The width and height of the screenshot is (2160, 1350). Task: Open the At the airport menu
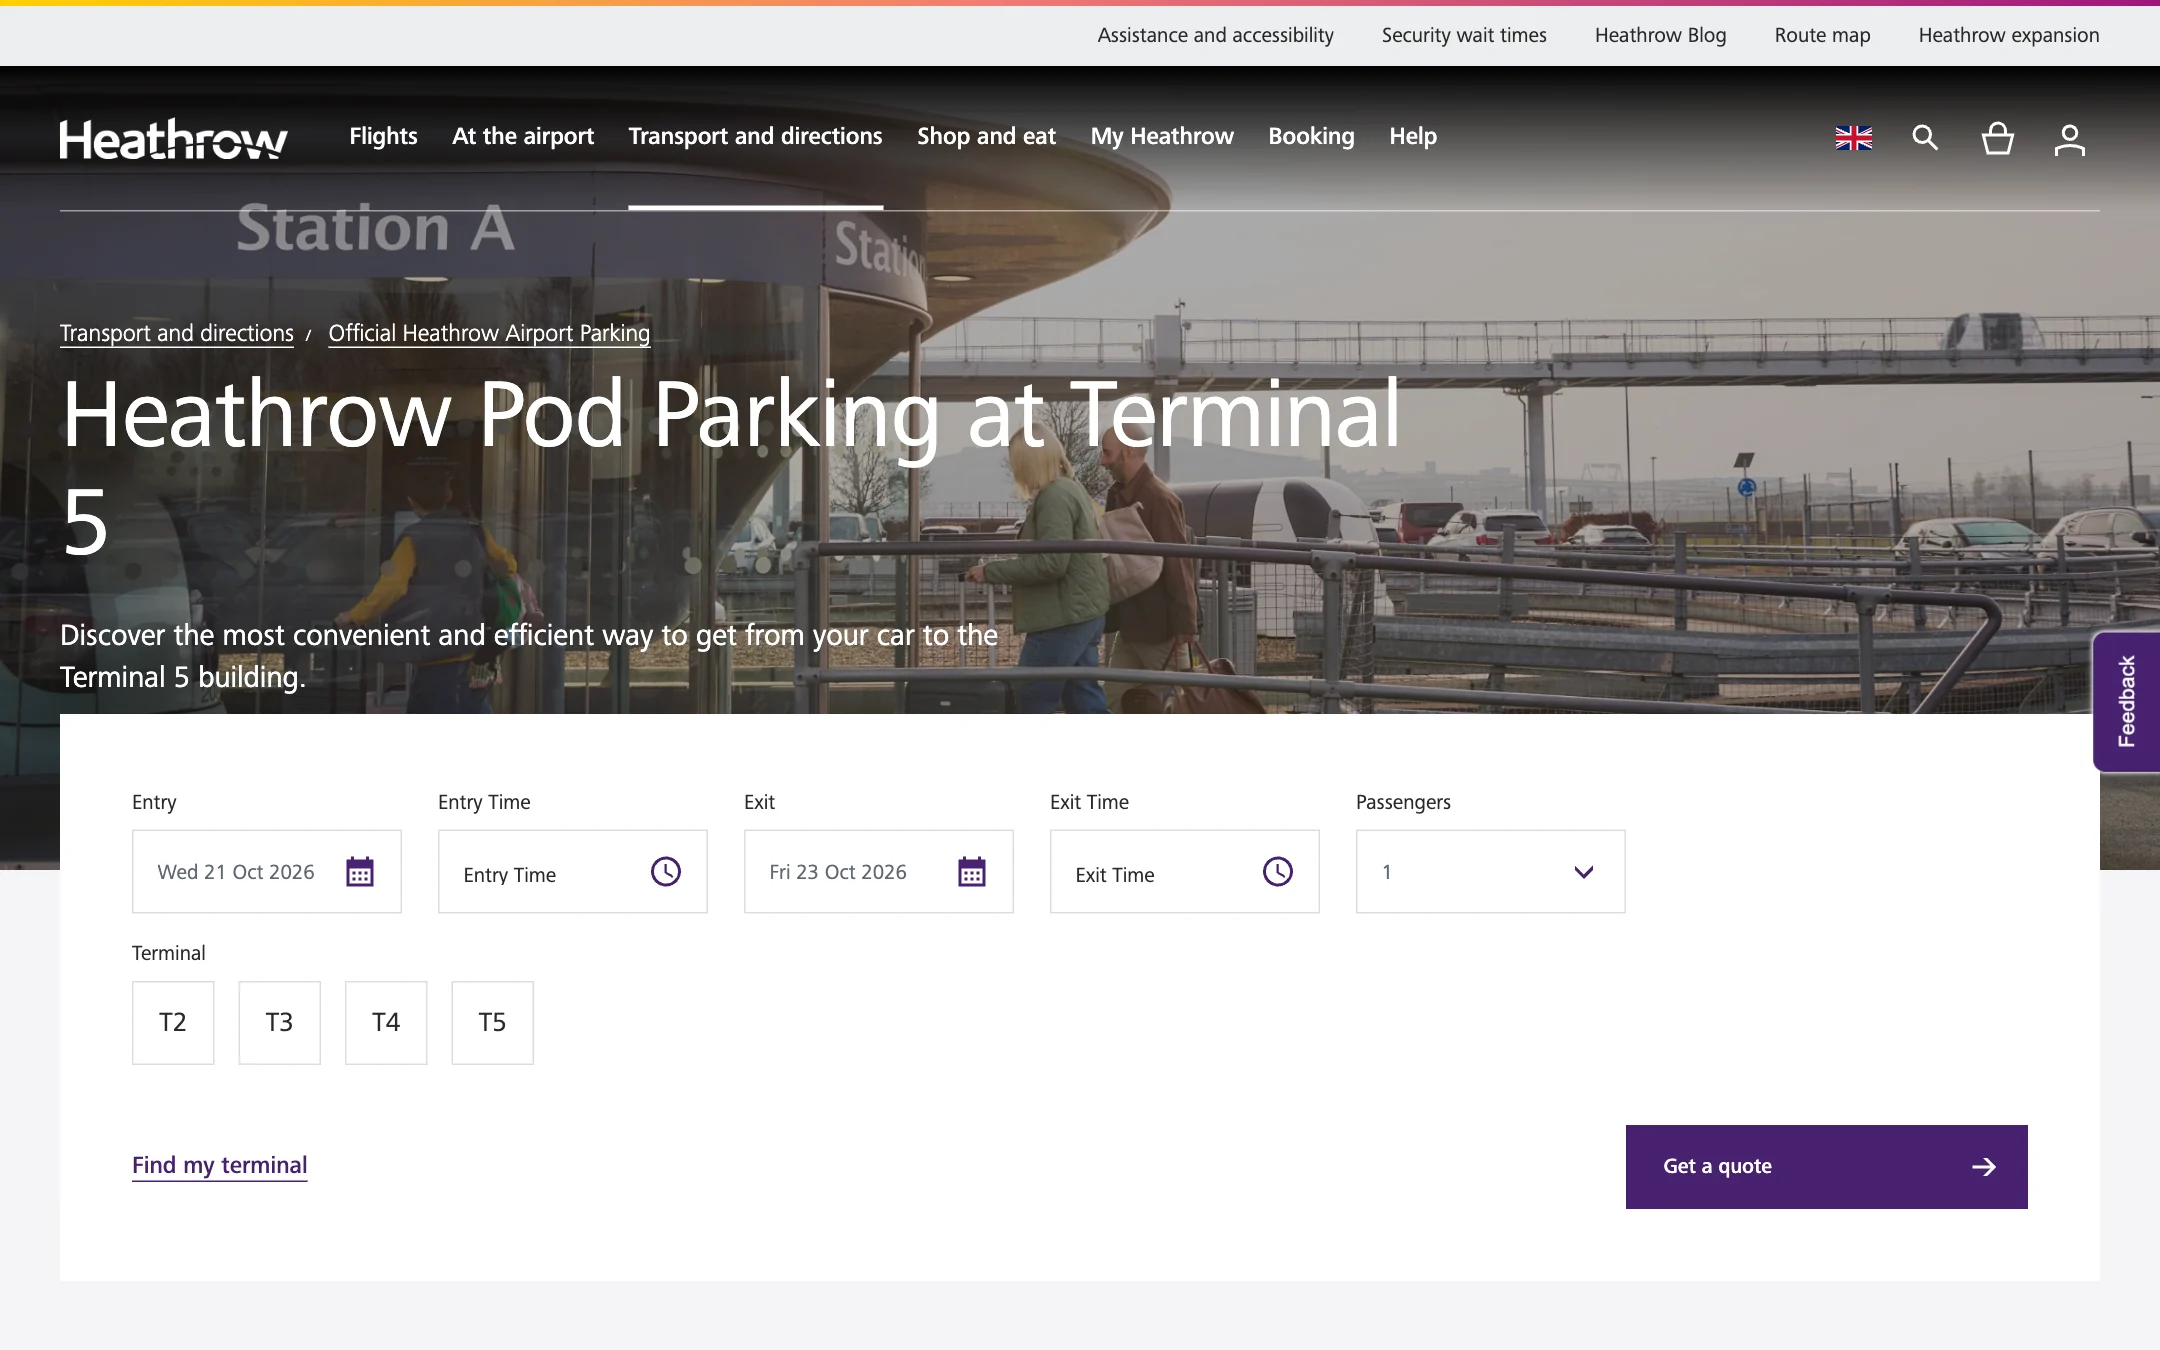[523, 136]
